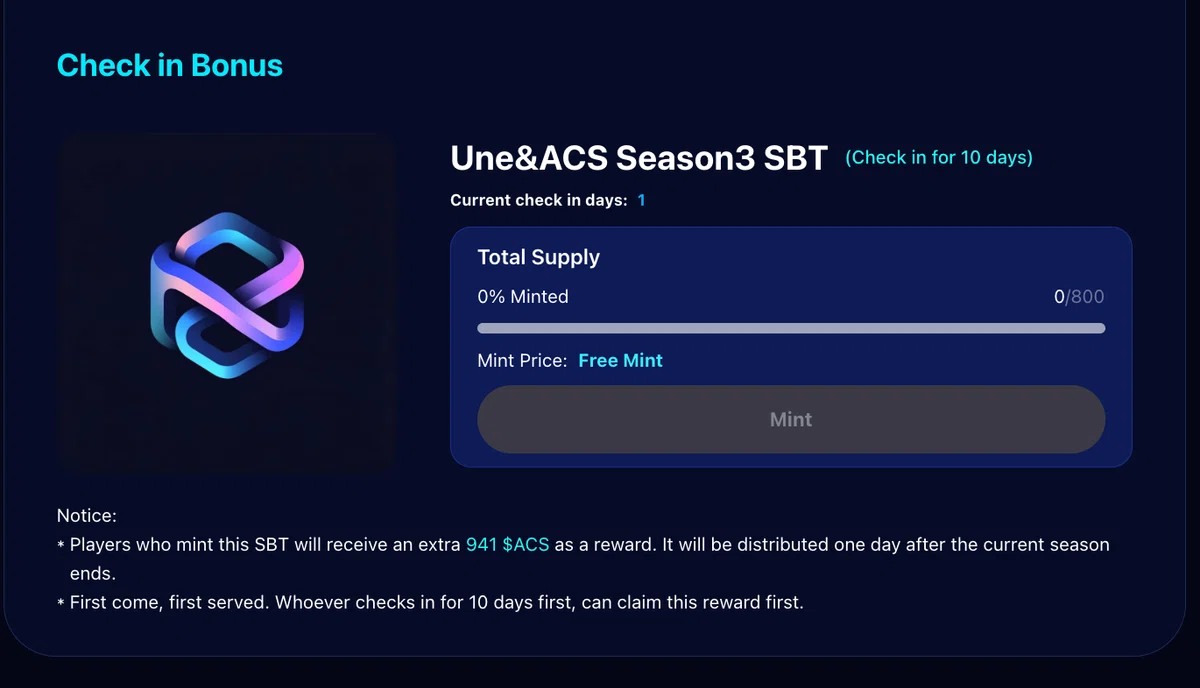Click the 'Check in for 10 days' label
The image size is (1200, 688).
(939, 157)
